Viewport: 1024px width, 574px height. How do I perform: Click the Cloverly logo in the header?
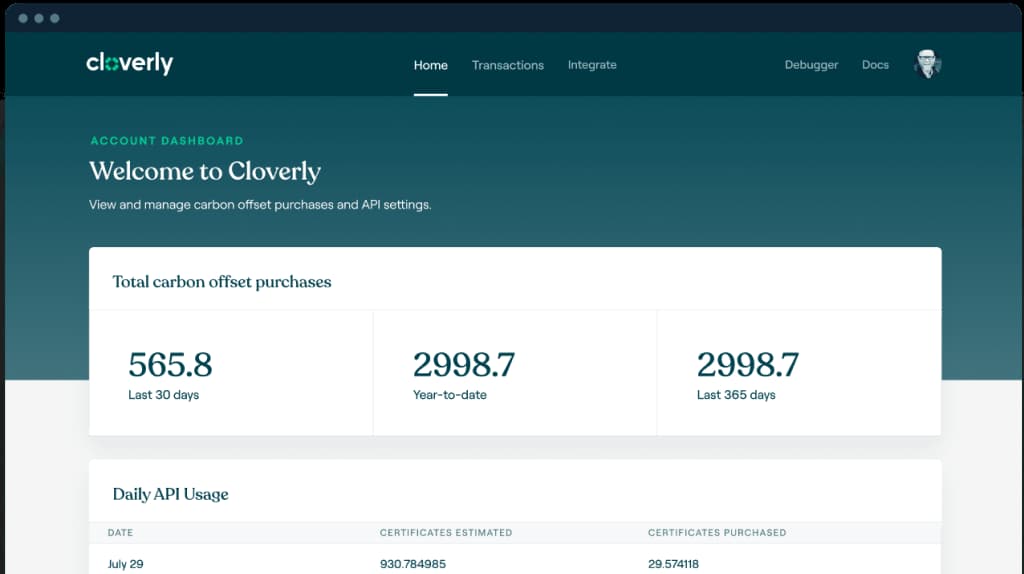pos(130,64)
